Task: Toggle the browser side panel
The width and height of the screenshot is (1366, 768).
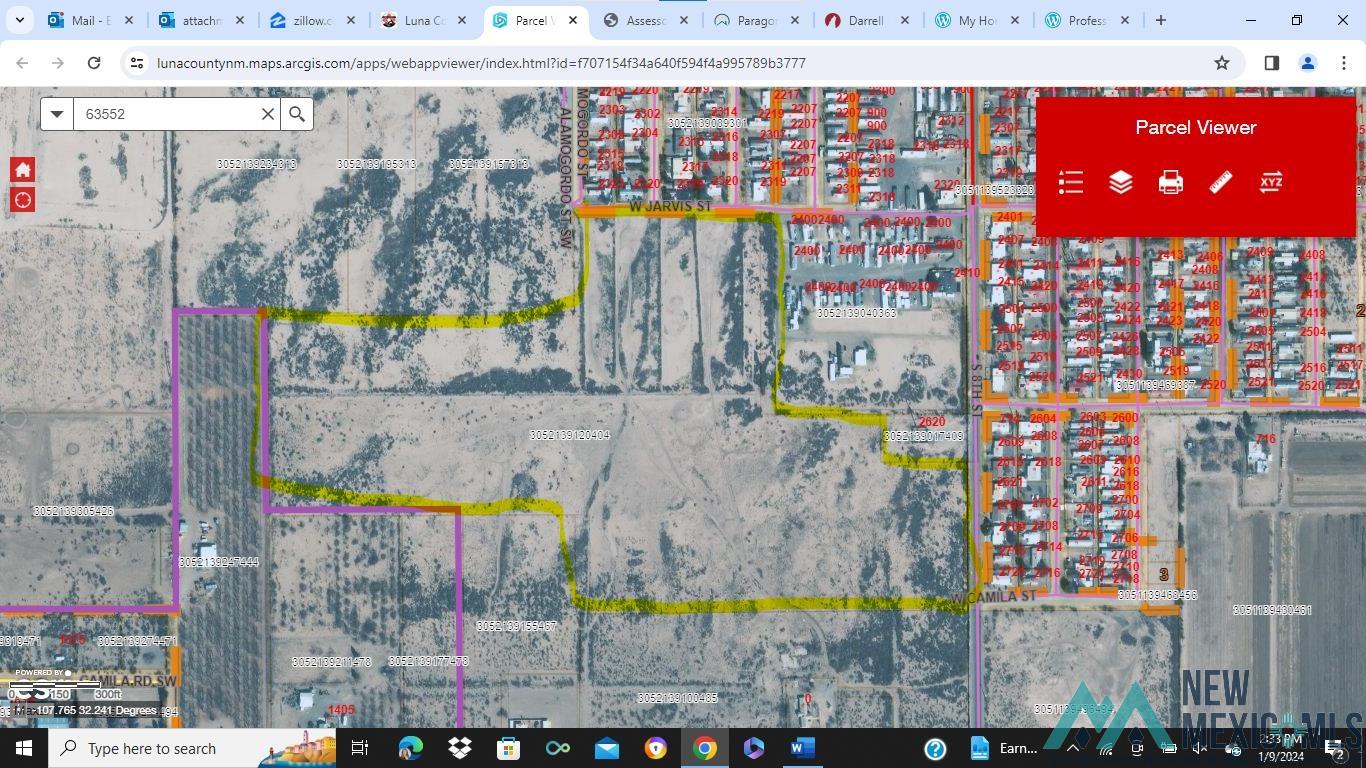Action: (1271, 63)
